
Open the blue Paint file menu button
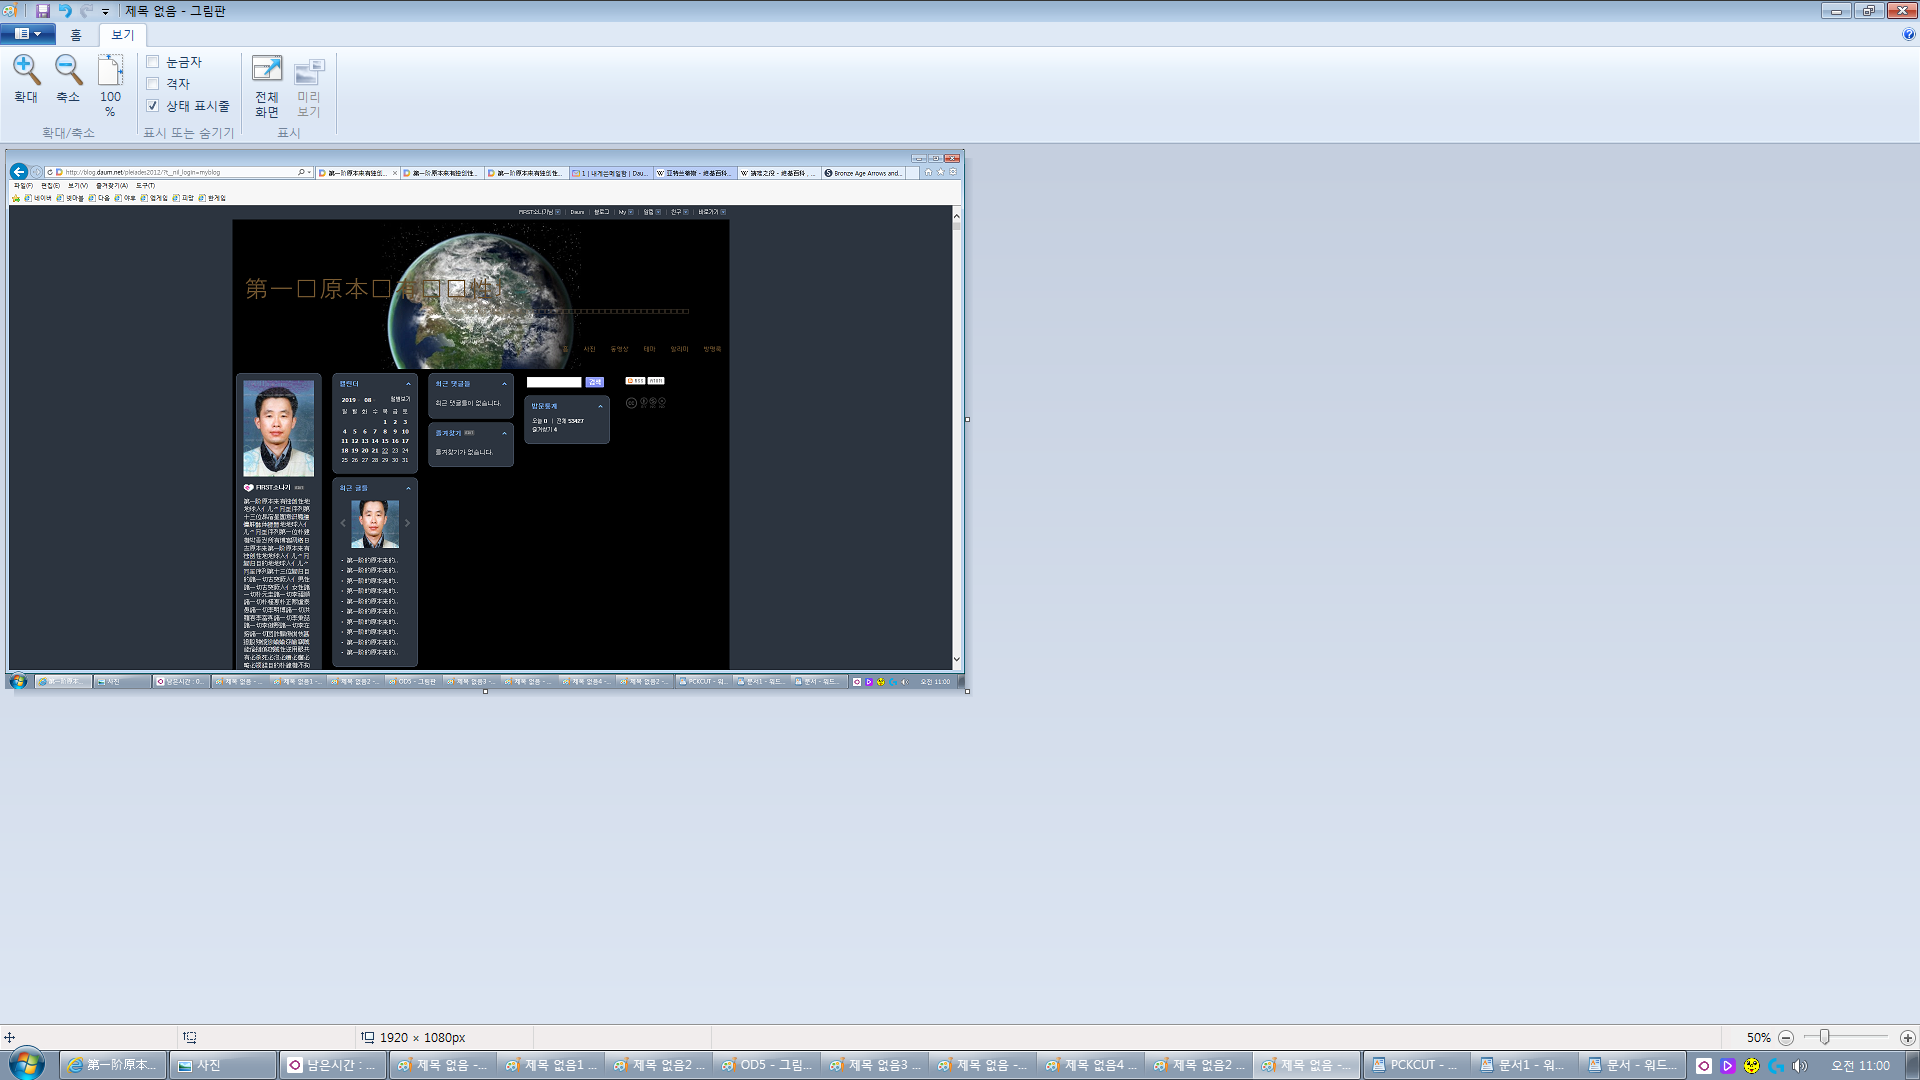click(x=28, y=34)
